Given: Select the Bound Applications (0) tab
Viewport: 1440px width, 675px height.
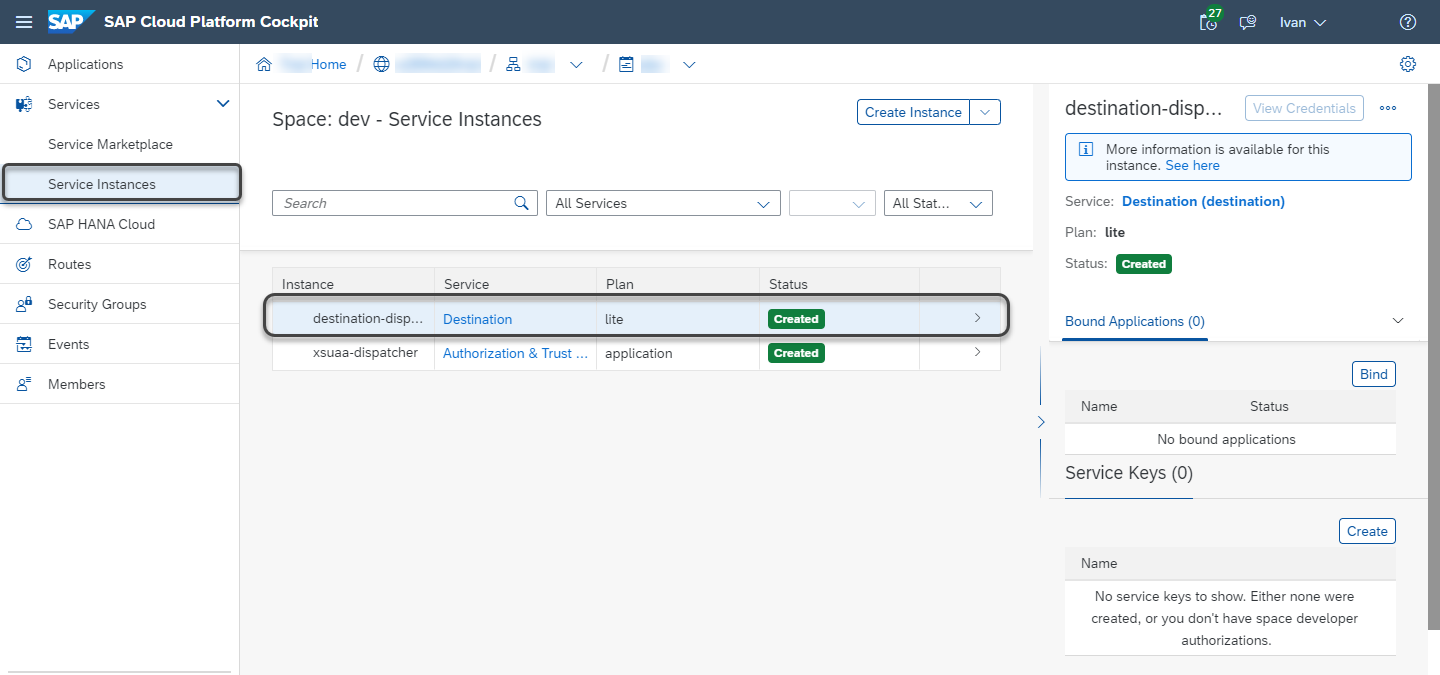Looking at the screenshot, I should (1135, 321).
